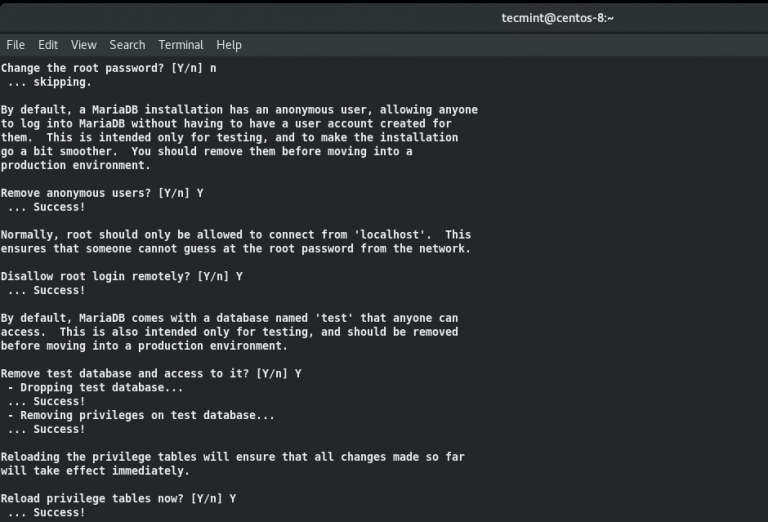The width and height of the screenshot is (768, 522).
Task: Click the 'Reload privilege tables now?' prompt line
Action: point(118,498)
